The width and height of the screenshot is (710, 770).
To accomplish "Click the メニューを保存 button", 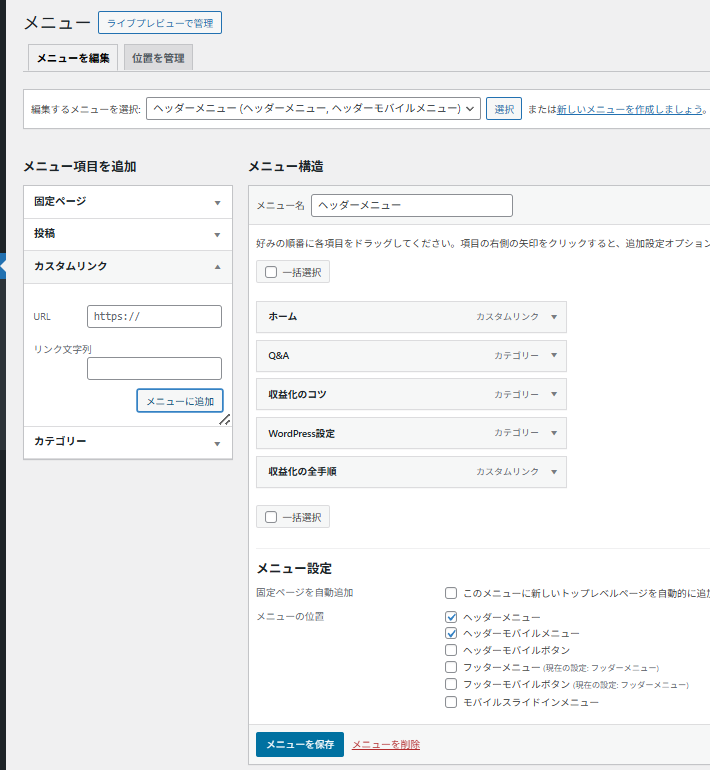I will point(299,744).
